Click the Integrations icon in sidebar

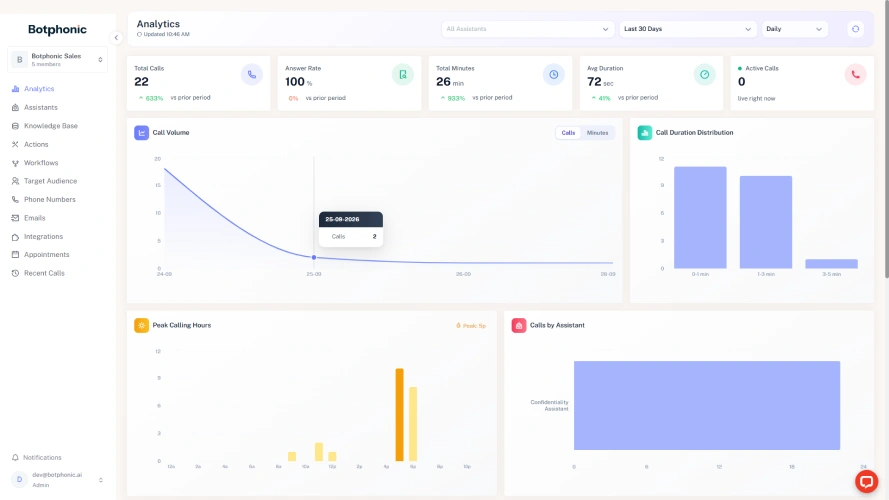[x=15, y=236]
